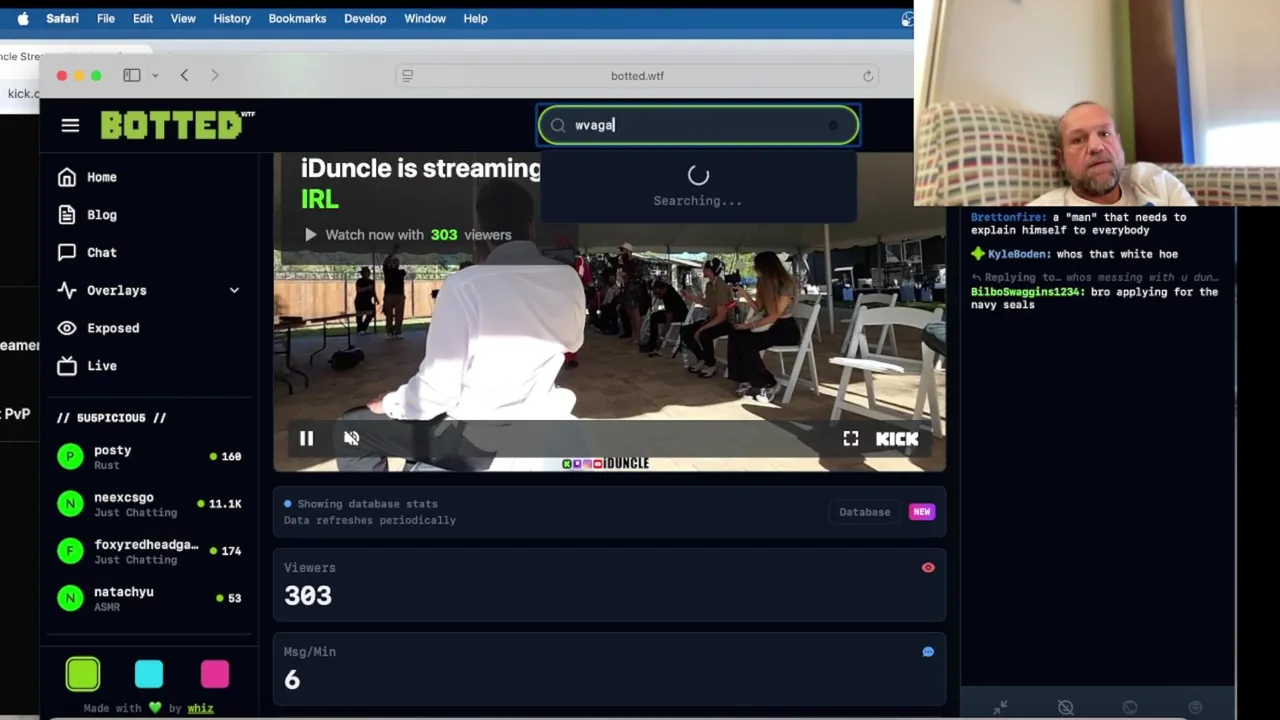Image resolution: width=1280 pixels, height=720 pixels.
Task: Open the Window menu
Action: (x=425, y=18)
